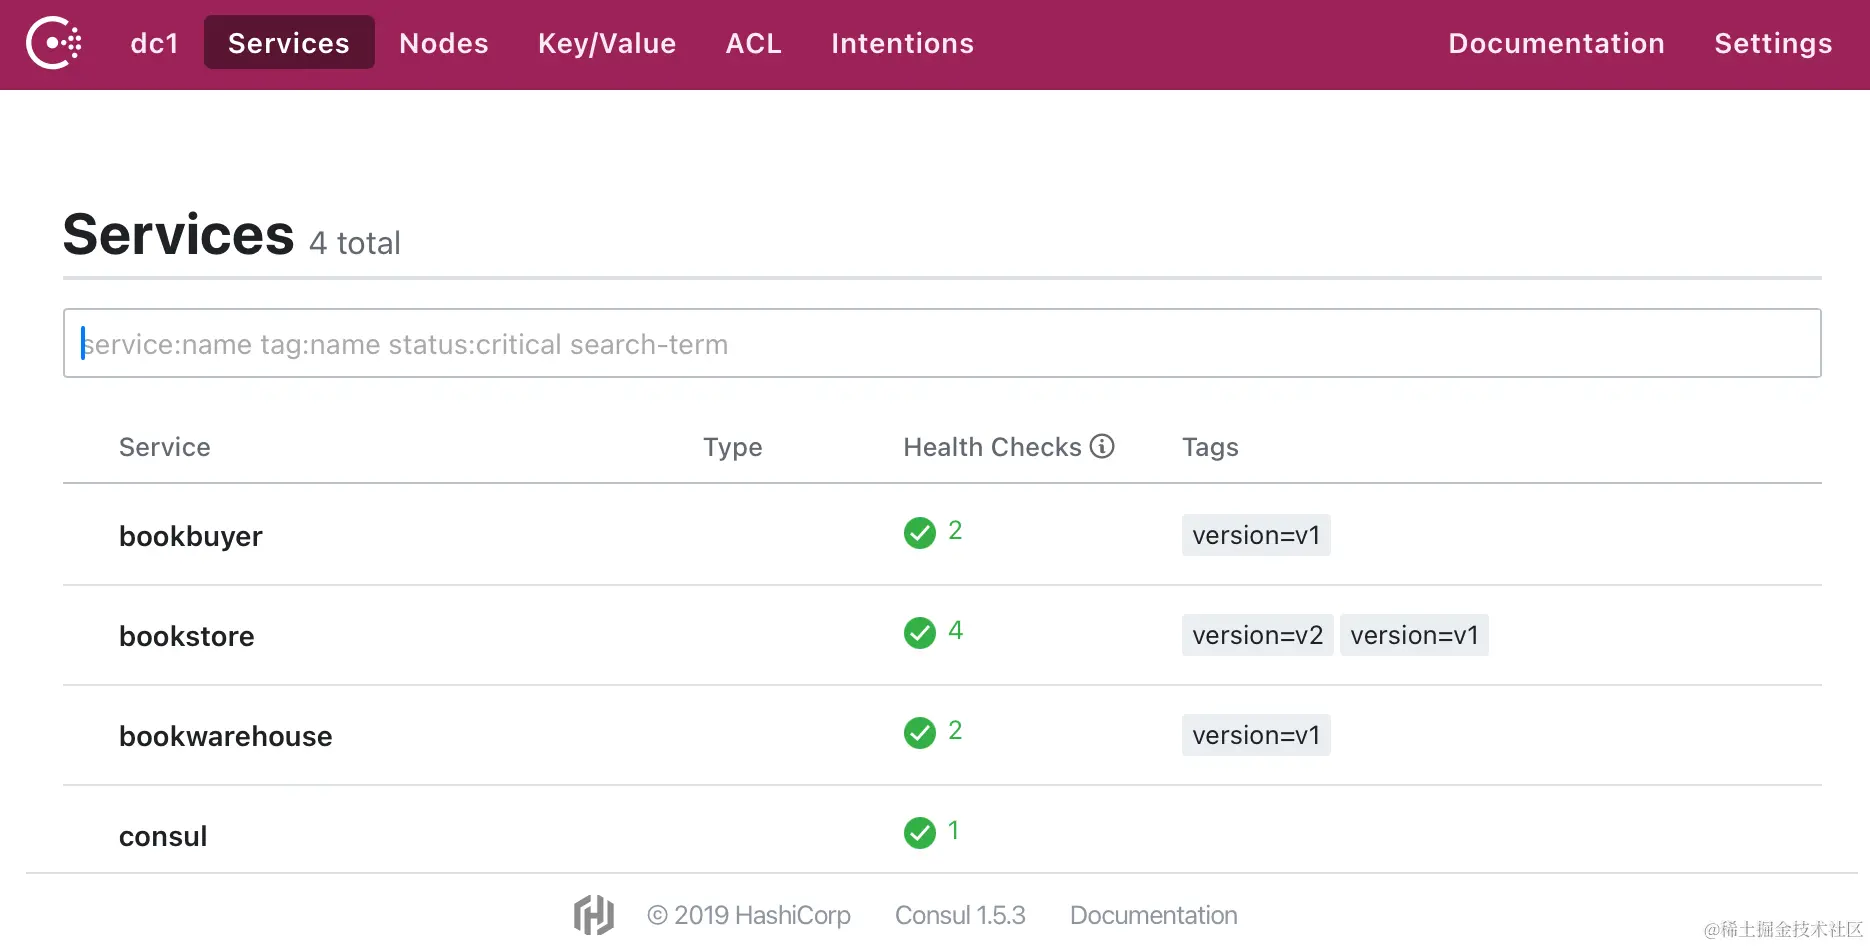Click bookstore's green passing check icon

pos(920,633)
